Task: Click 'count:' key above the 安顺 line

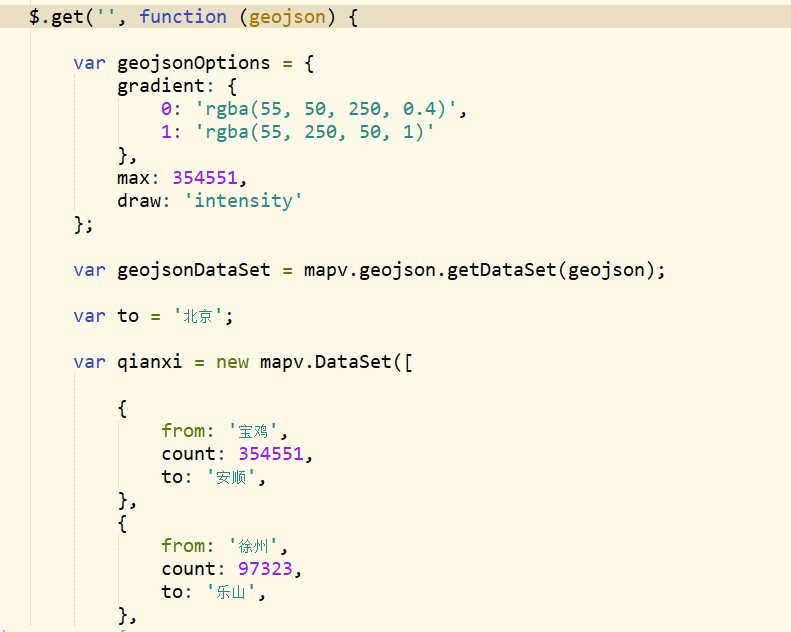Action: coord(193,454)
